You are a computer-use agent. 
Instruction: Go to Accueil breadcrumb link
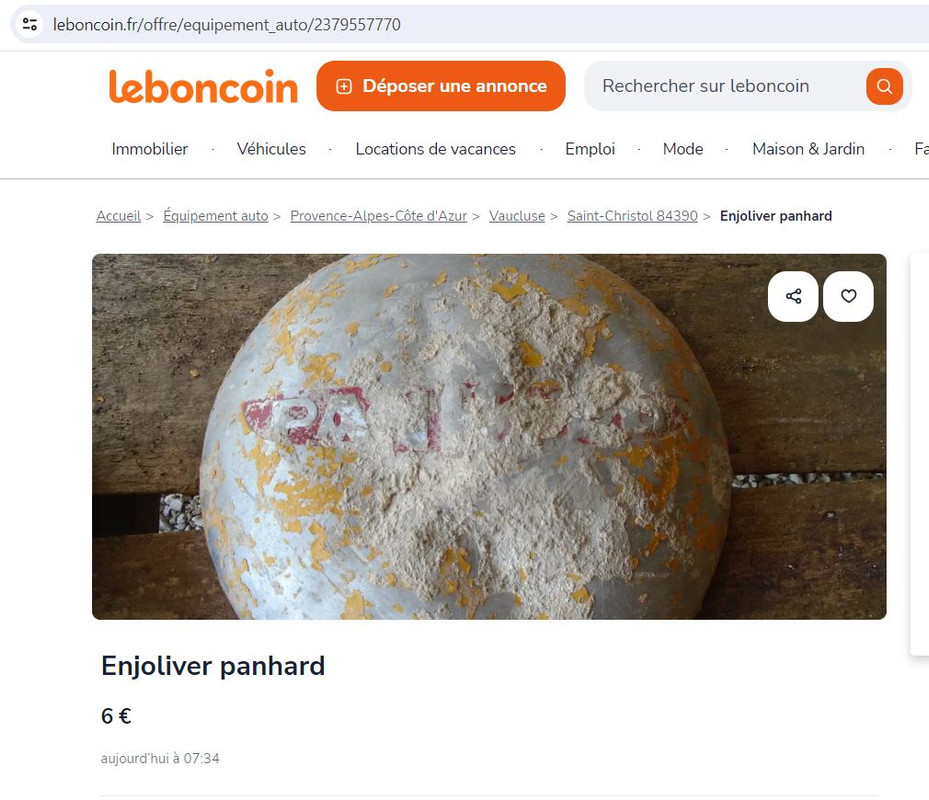[x=118, y=216]
